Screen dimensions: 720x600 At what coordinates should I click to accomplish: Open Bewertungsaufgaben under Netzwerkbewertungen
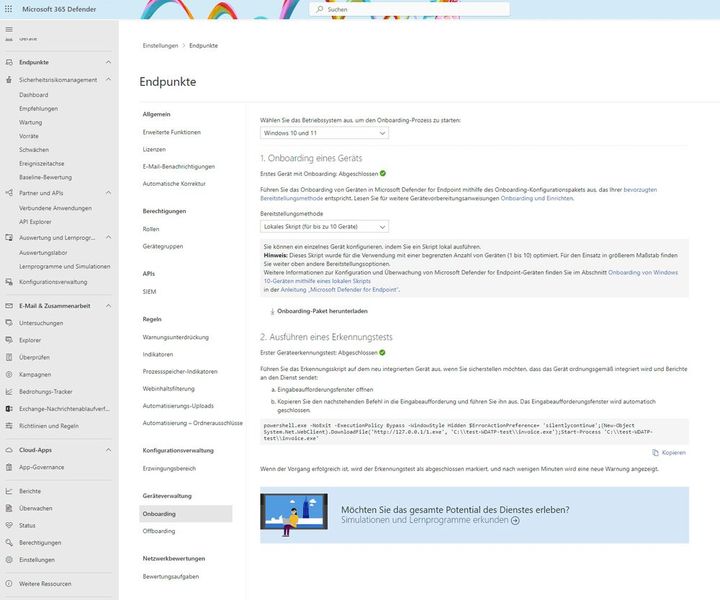point(171,576)
